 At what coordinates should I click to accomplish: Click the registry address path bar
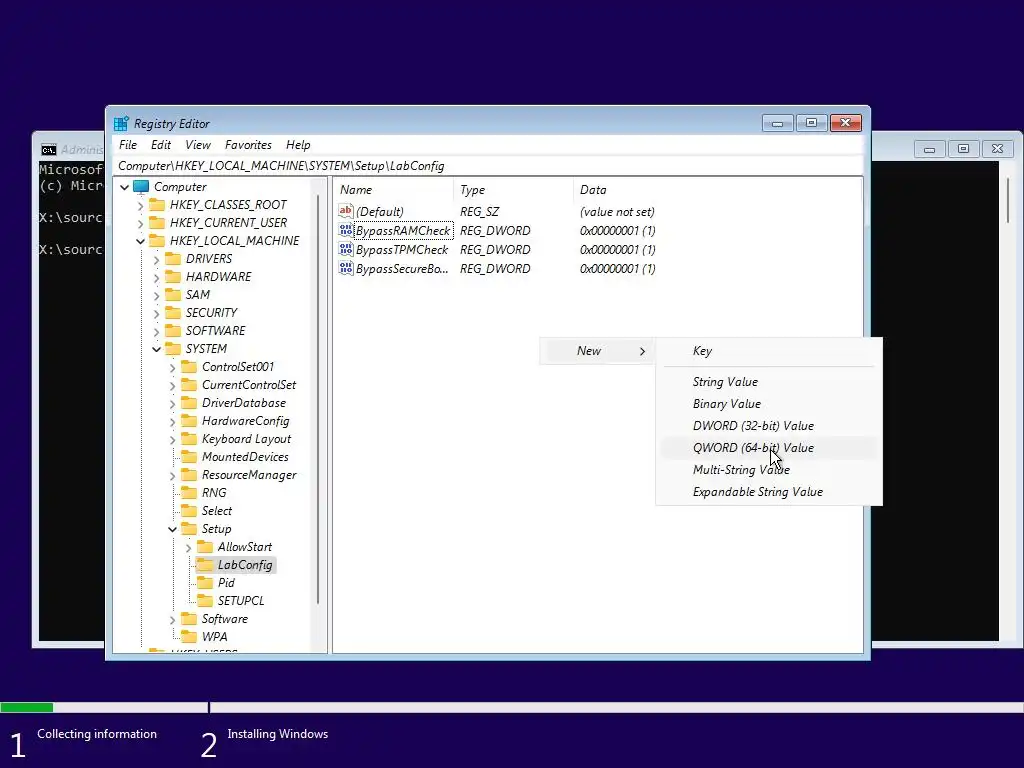click(490, 166)
